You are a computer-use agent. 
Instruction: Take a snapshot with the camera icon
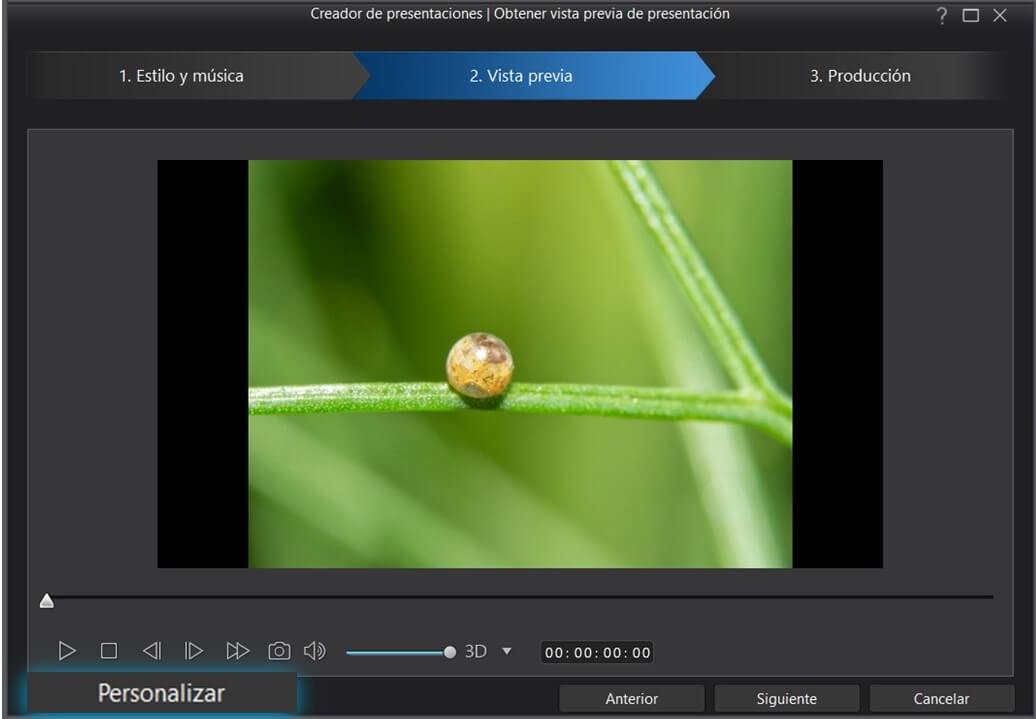pyautogui.click(x=279, y=651)
